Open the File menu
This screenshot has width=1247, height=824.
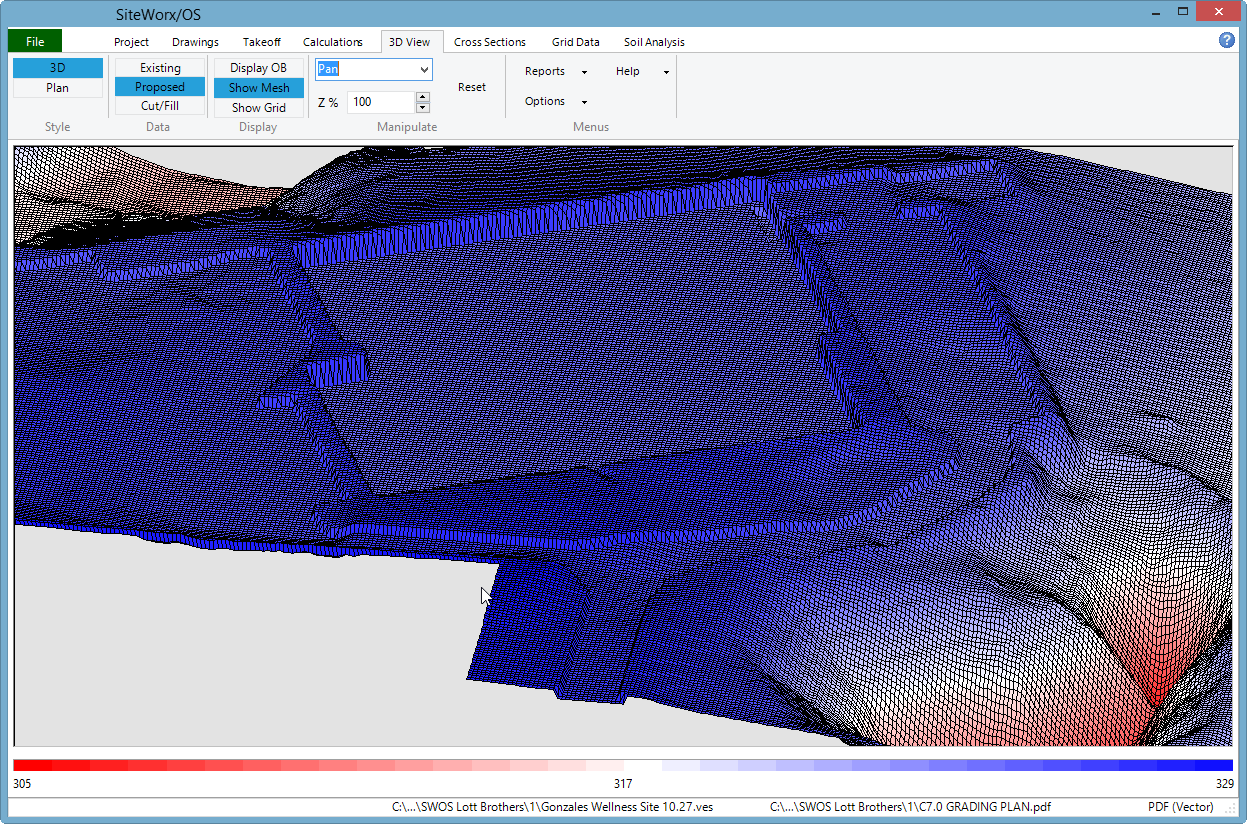(34, 41)
